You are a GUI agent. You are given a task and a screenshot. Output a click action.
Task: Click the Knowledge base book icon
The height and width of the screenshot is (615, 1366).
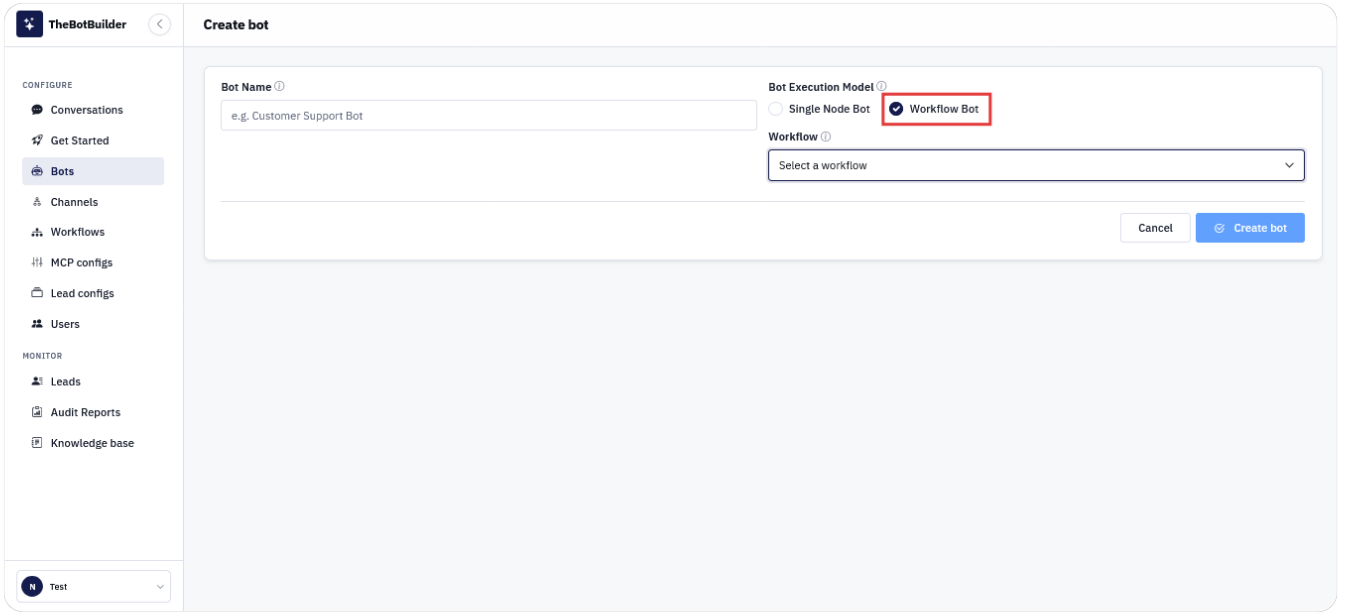click(37, 443)
